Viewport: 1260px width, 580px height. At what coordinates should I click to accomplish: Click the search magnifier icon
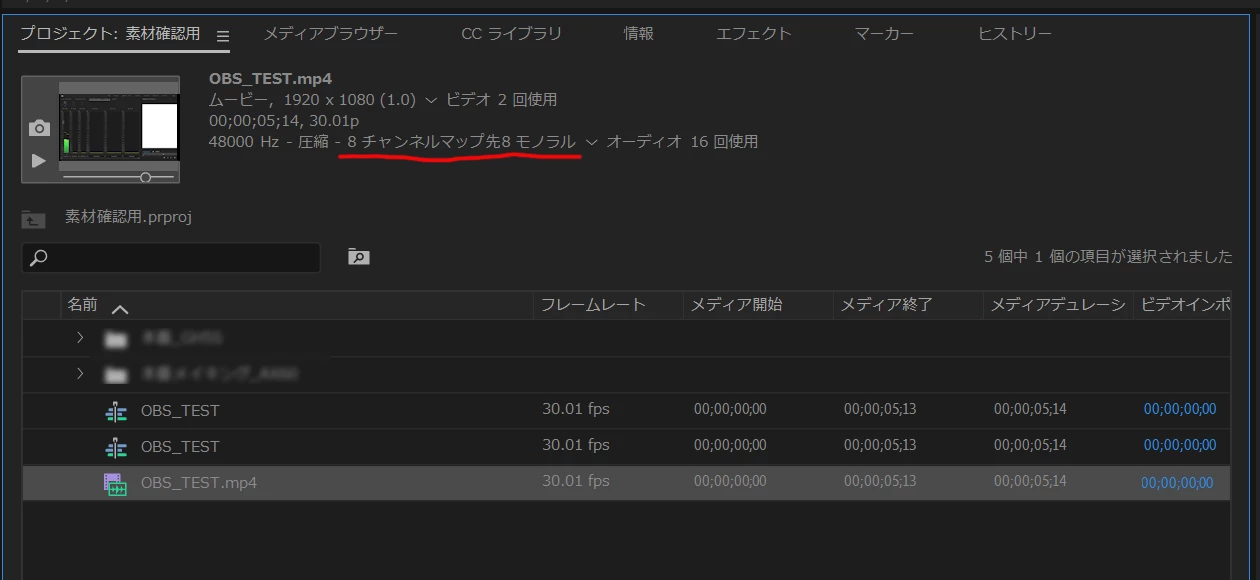[38, 258]
